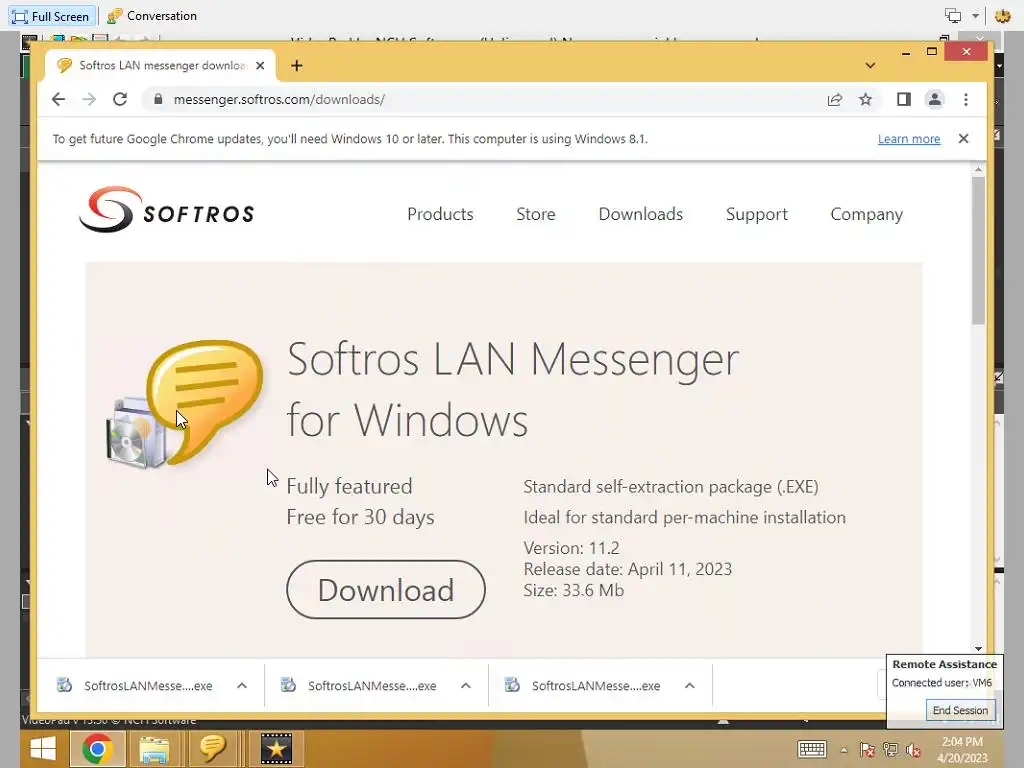Click the scrollbar up arrow
The height and width of the screenshot is (768, 1024).
(978, 169)
